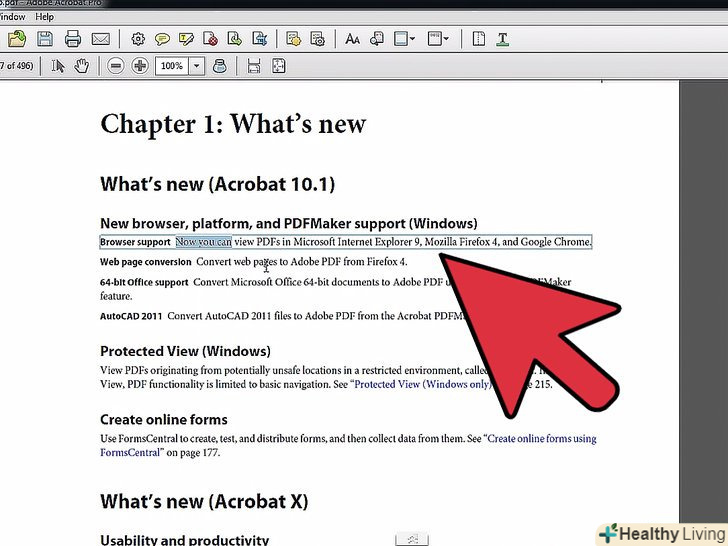The width and height of the screenshot is (728, 546).
Task: Open the page display dropdown icon
Action: (404, 39)
